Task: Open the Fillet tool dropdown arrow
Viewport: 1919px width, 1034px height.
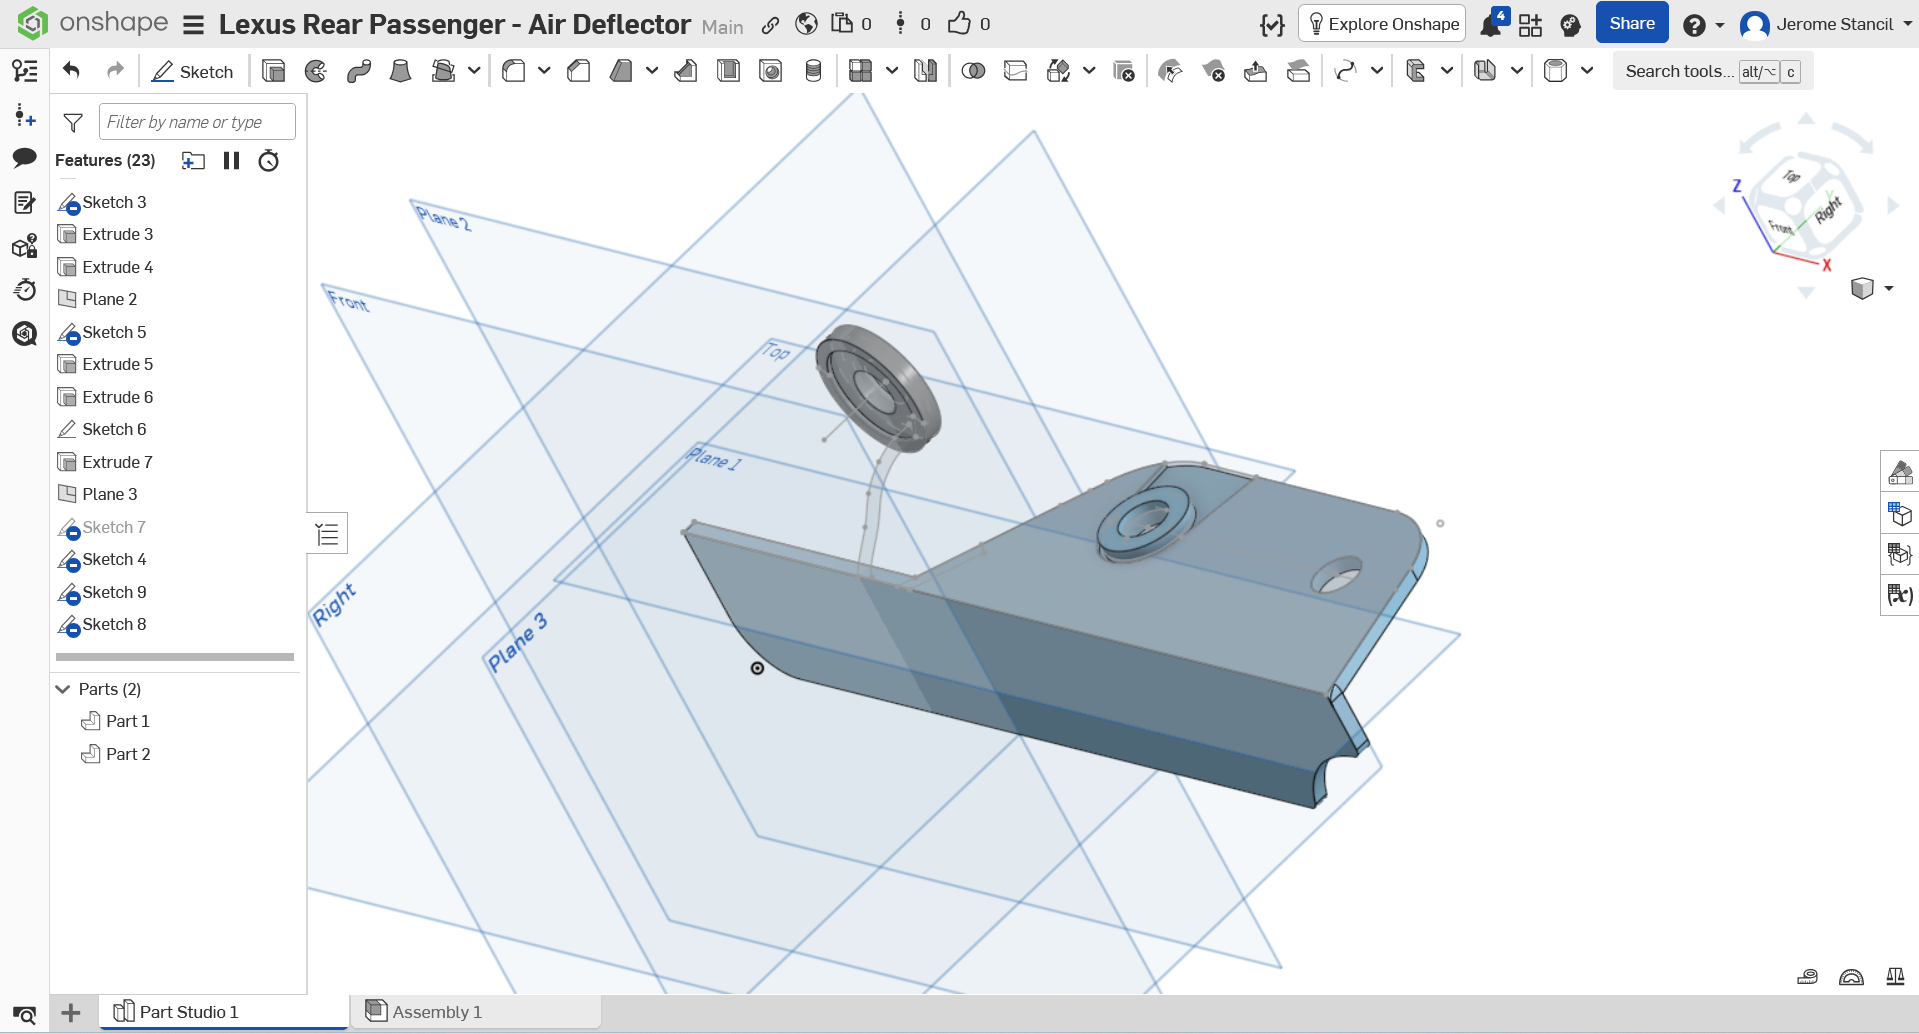Action: tap(544, 71)
